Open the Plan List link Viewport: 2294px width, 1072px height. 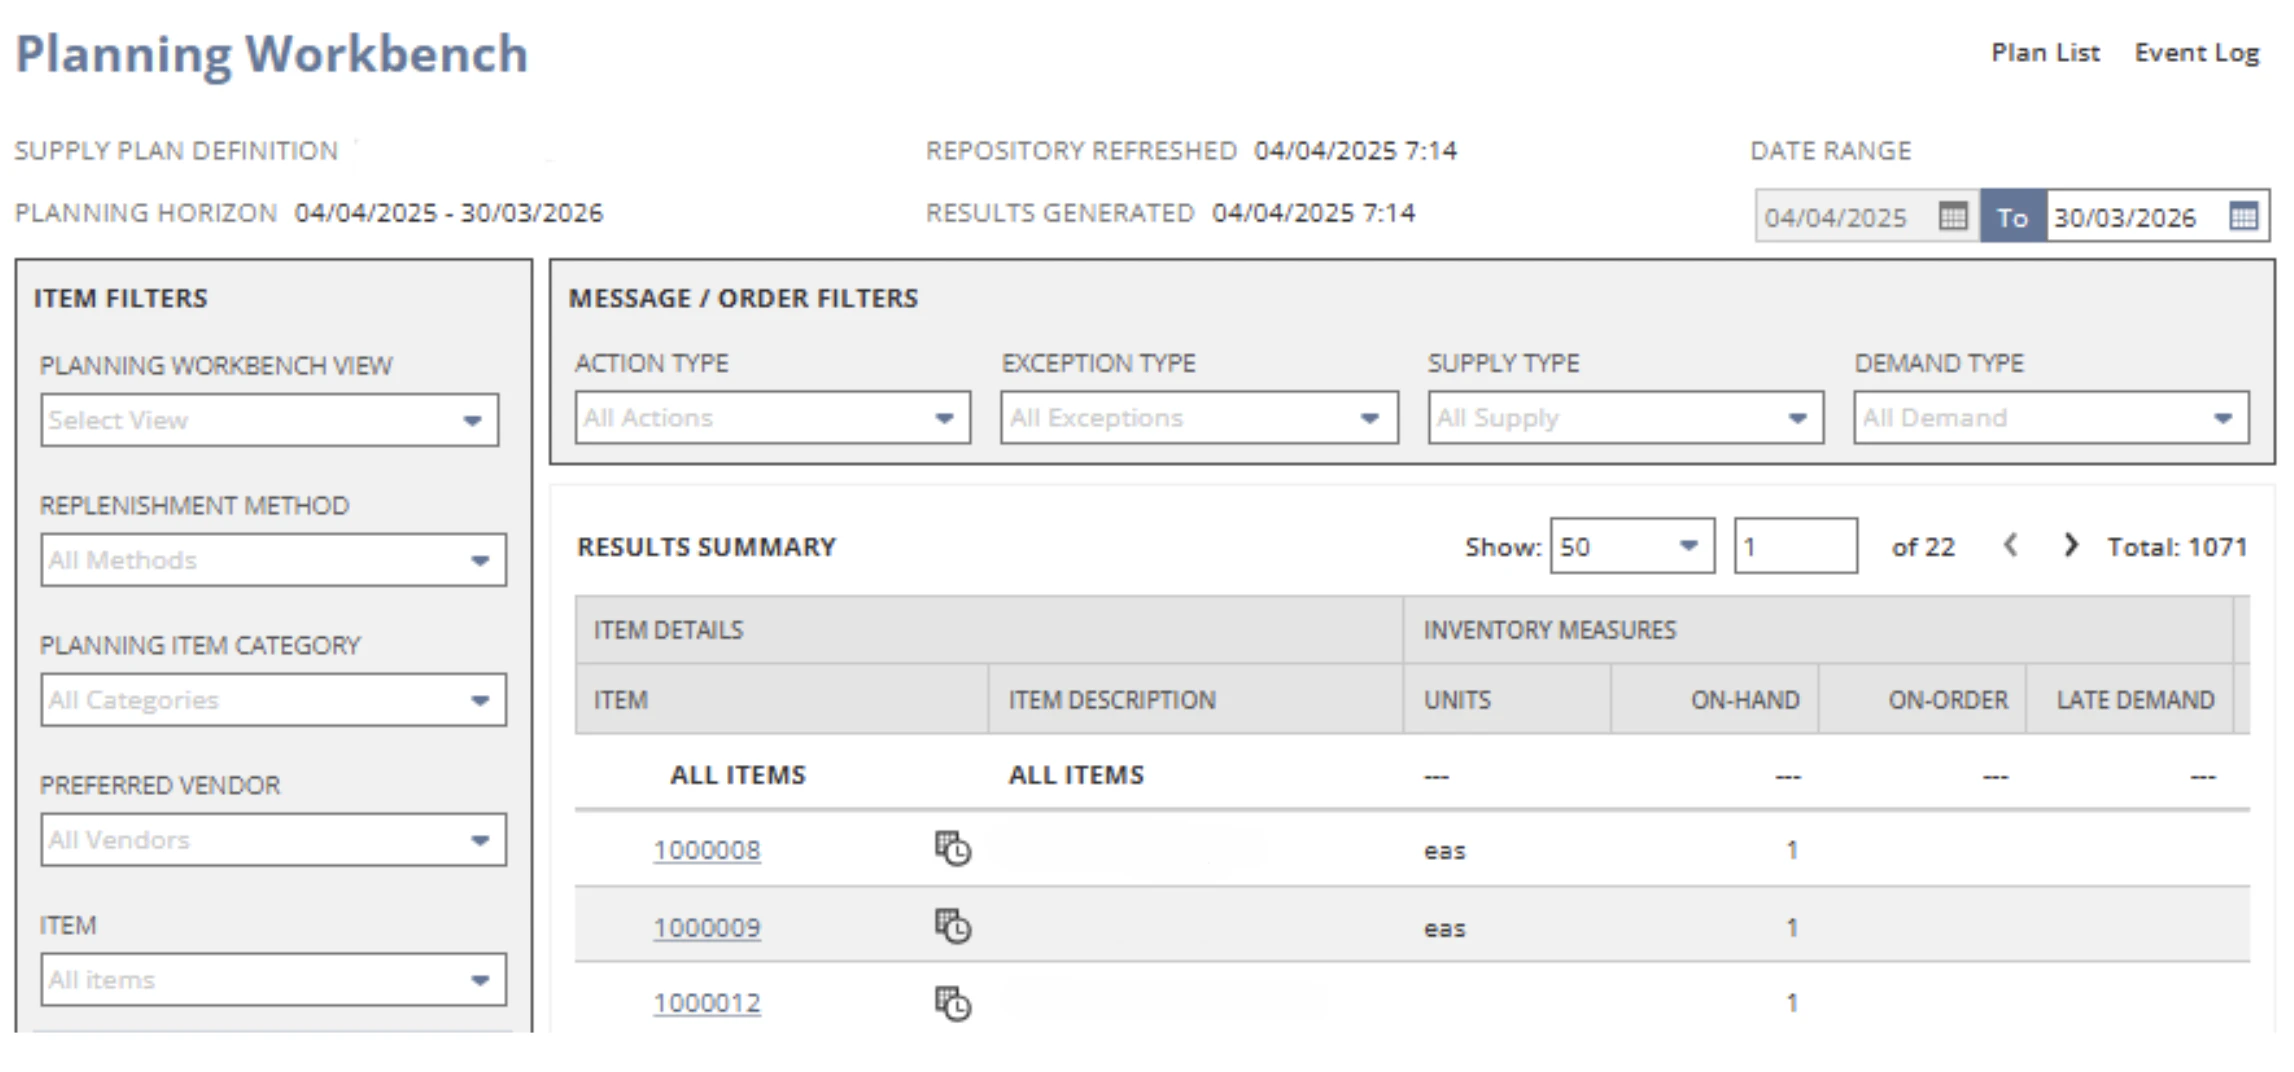pyautogui.click(x=2045, y=53)
